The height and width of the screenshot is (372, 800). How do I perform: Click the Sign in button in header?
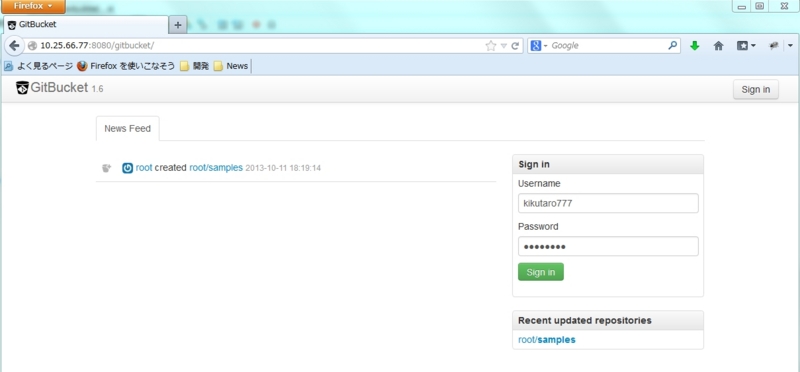(756, 89)
